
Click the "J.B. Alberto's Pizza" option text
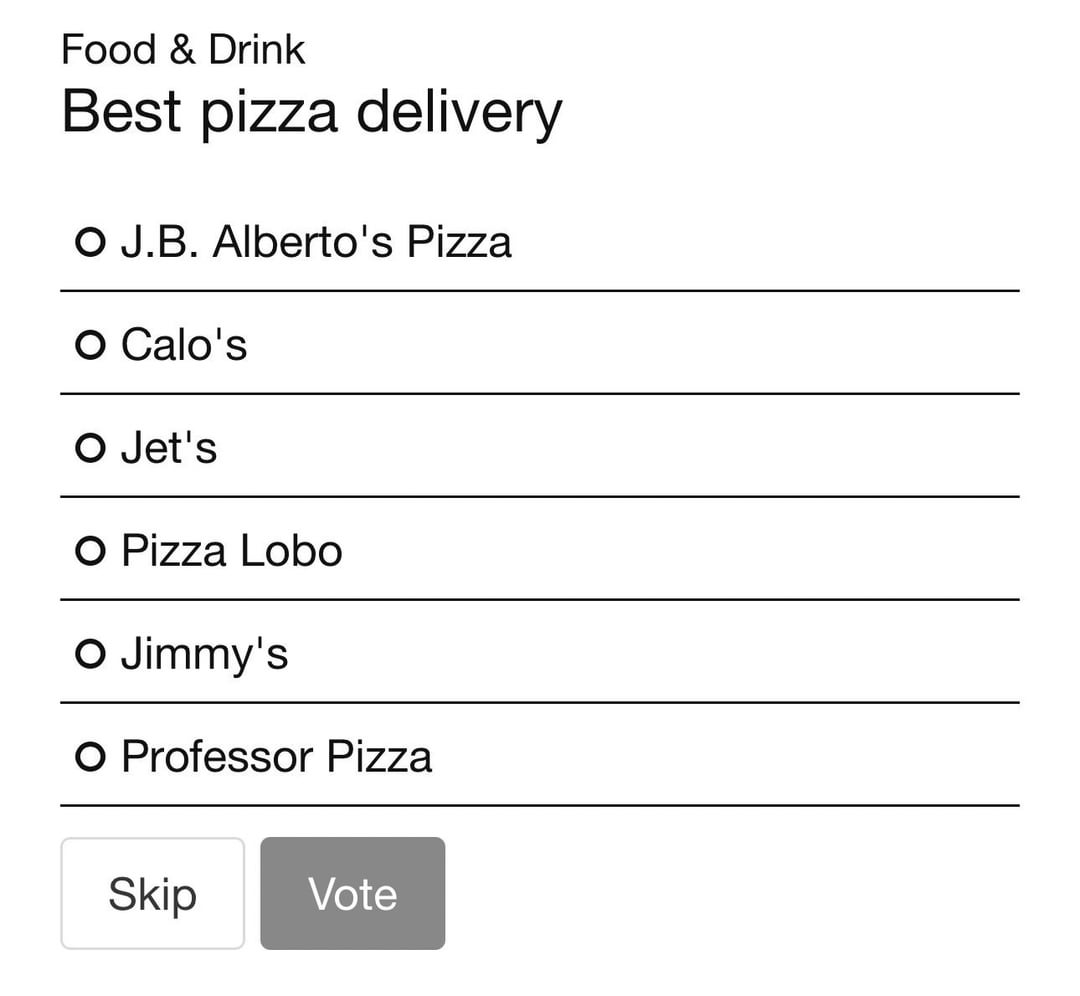click(316, 242)
